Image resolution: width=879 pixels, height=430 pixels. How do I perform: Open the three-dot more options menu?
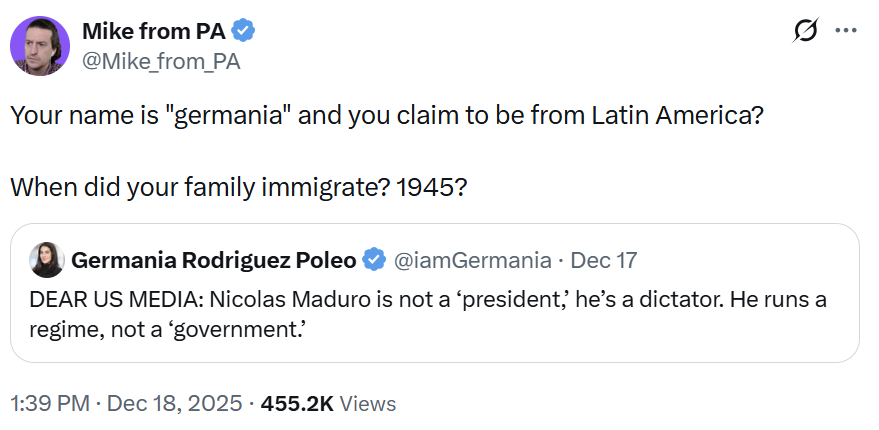(x=846, y=32)
